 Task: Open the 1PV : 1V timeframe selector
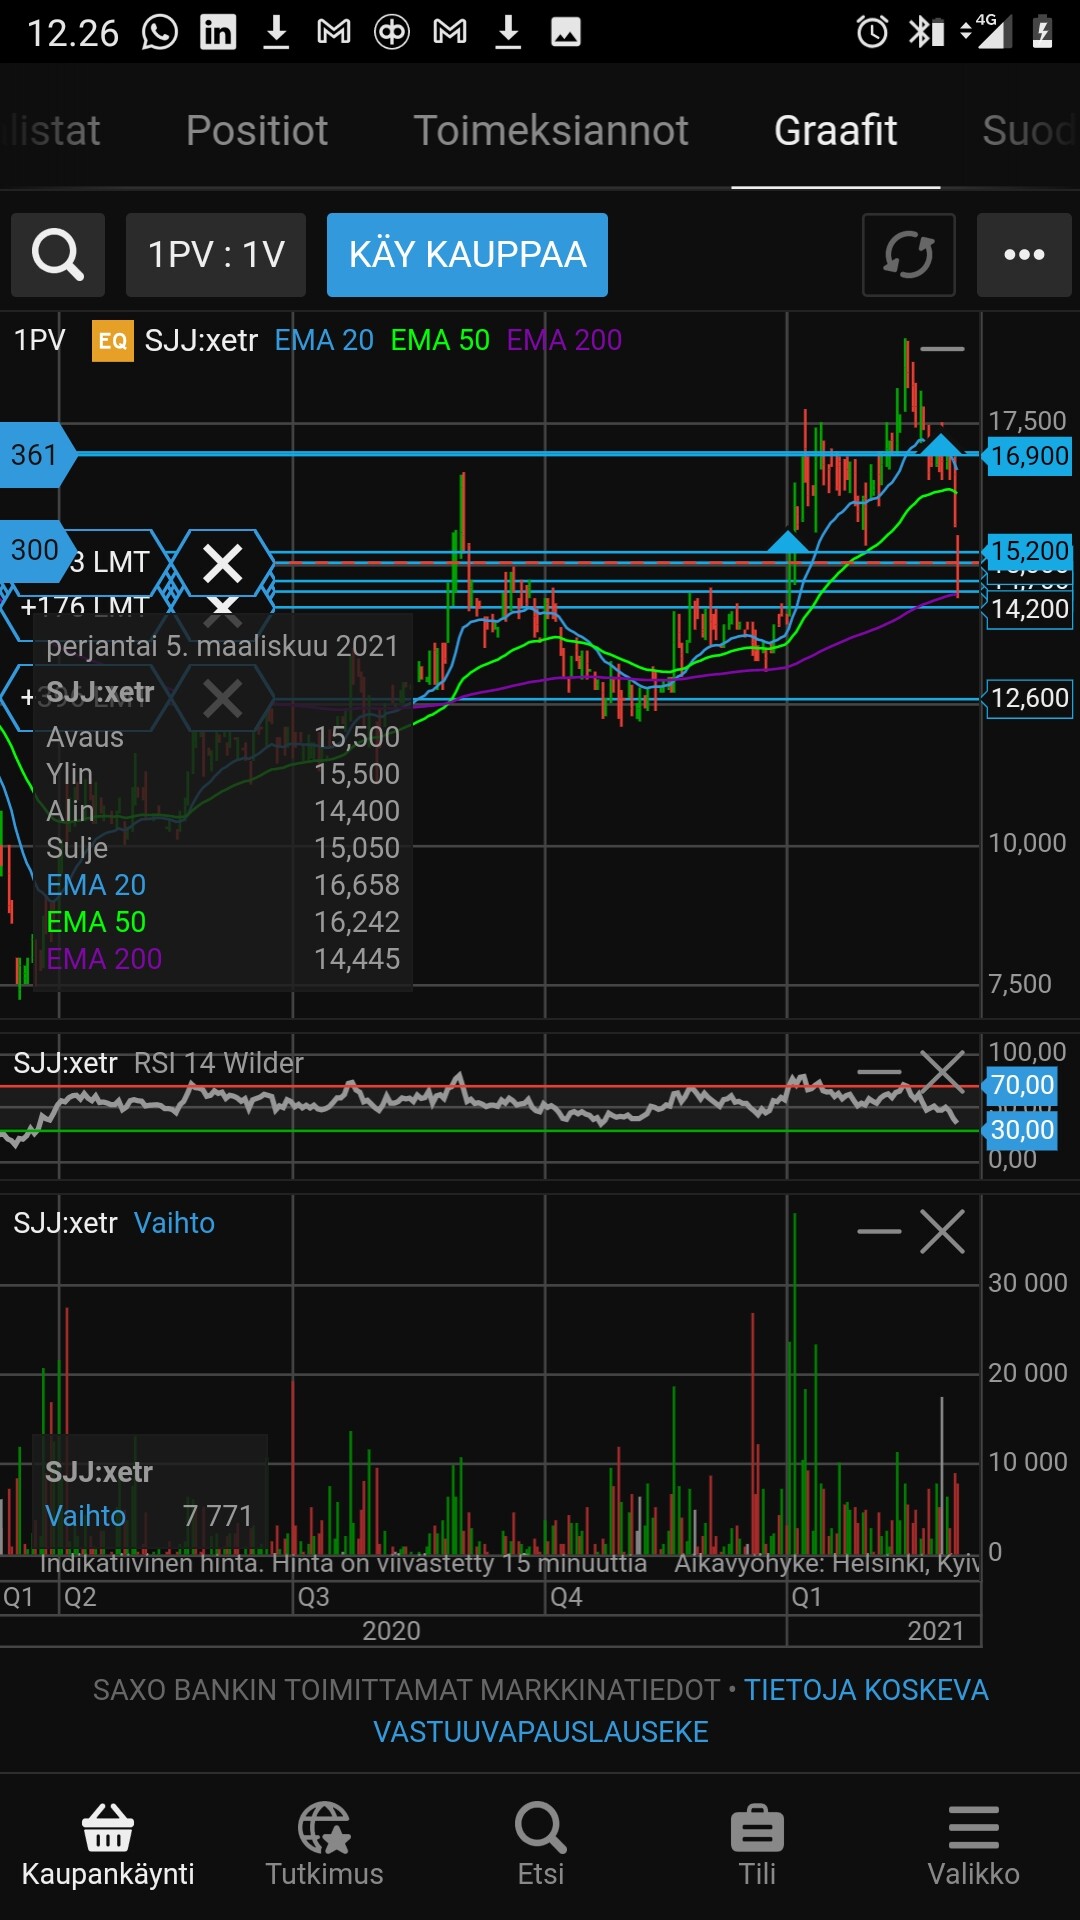tap(216, 255)
